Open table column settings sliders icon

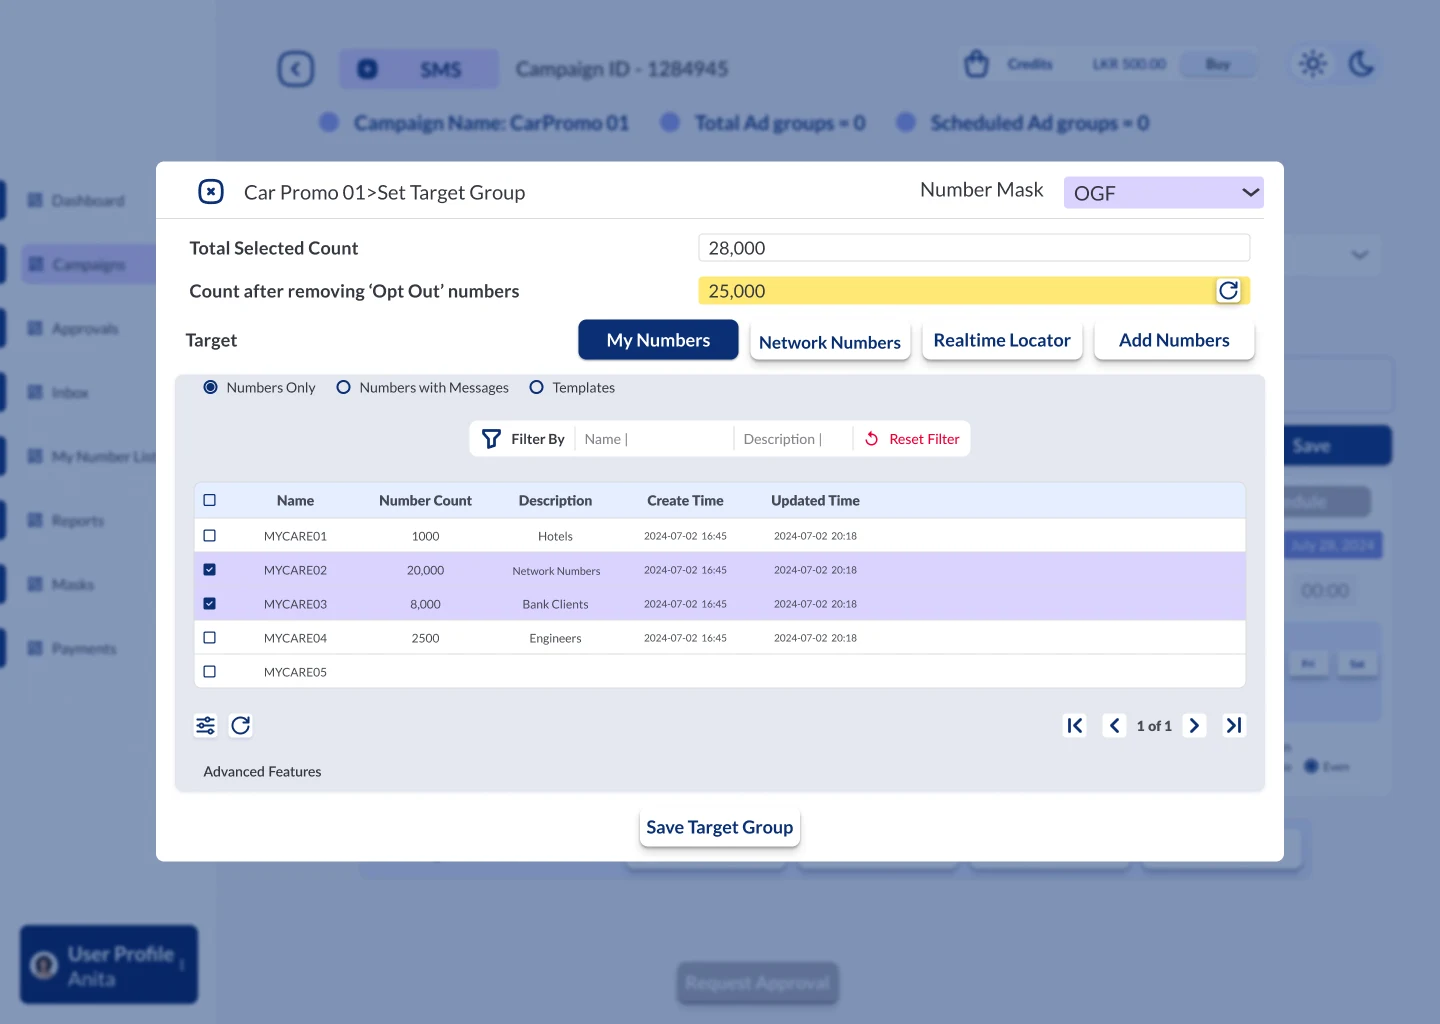coord(206,726)
